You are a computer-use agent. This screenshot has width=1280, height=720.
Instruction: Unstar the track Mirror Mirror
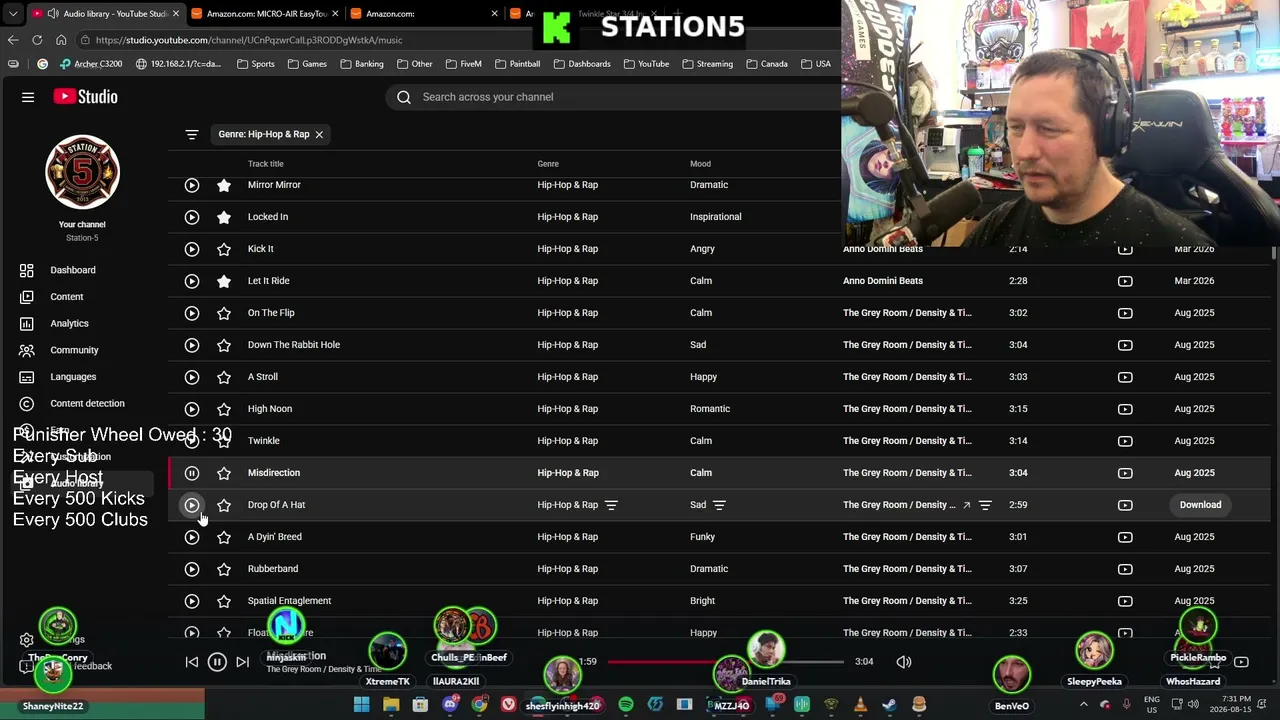pos(224,185)
